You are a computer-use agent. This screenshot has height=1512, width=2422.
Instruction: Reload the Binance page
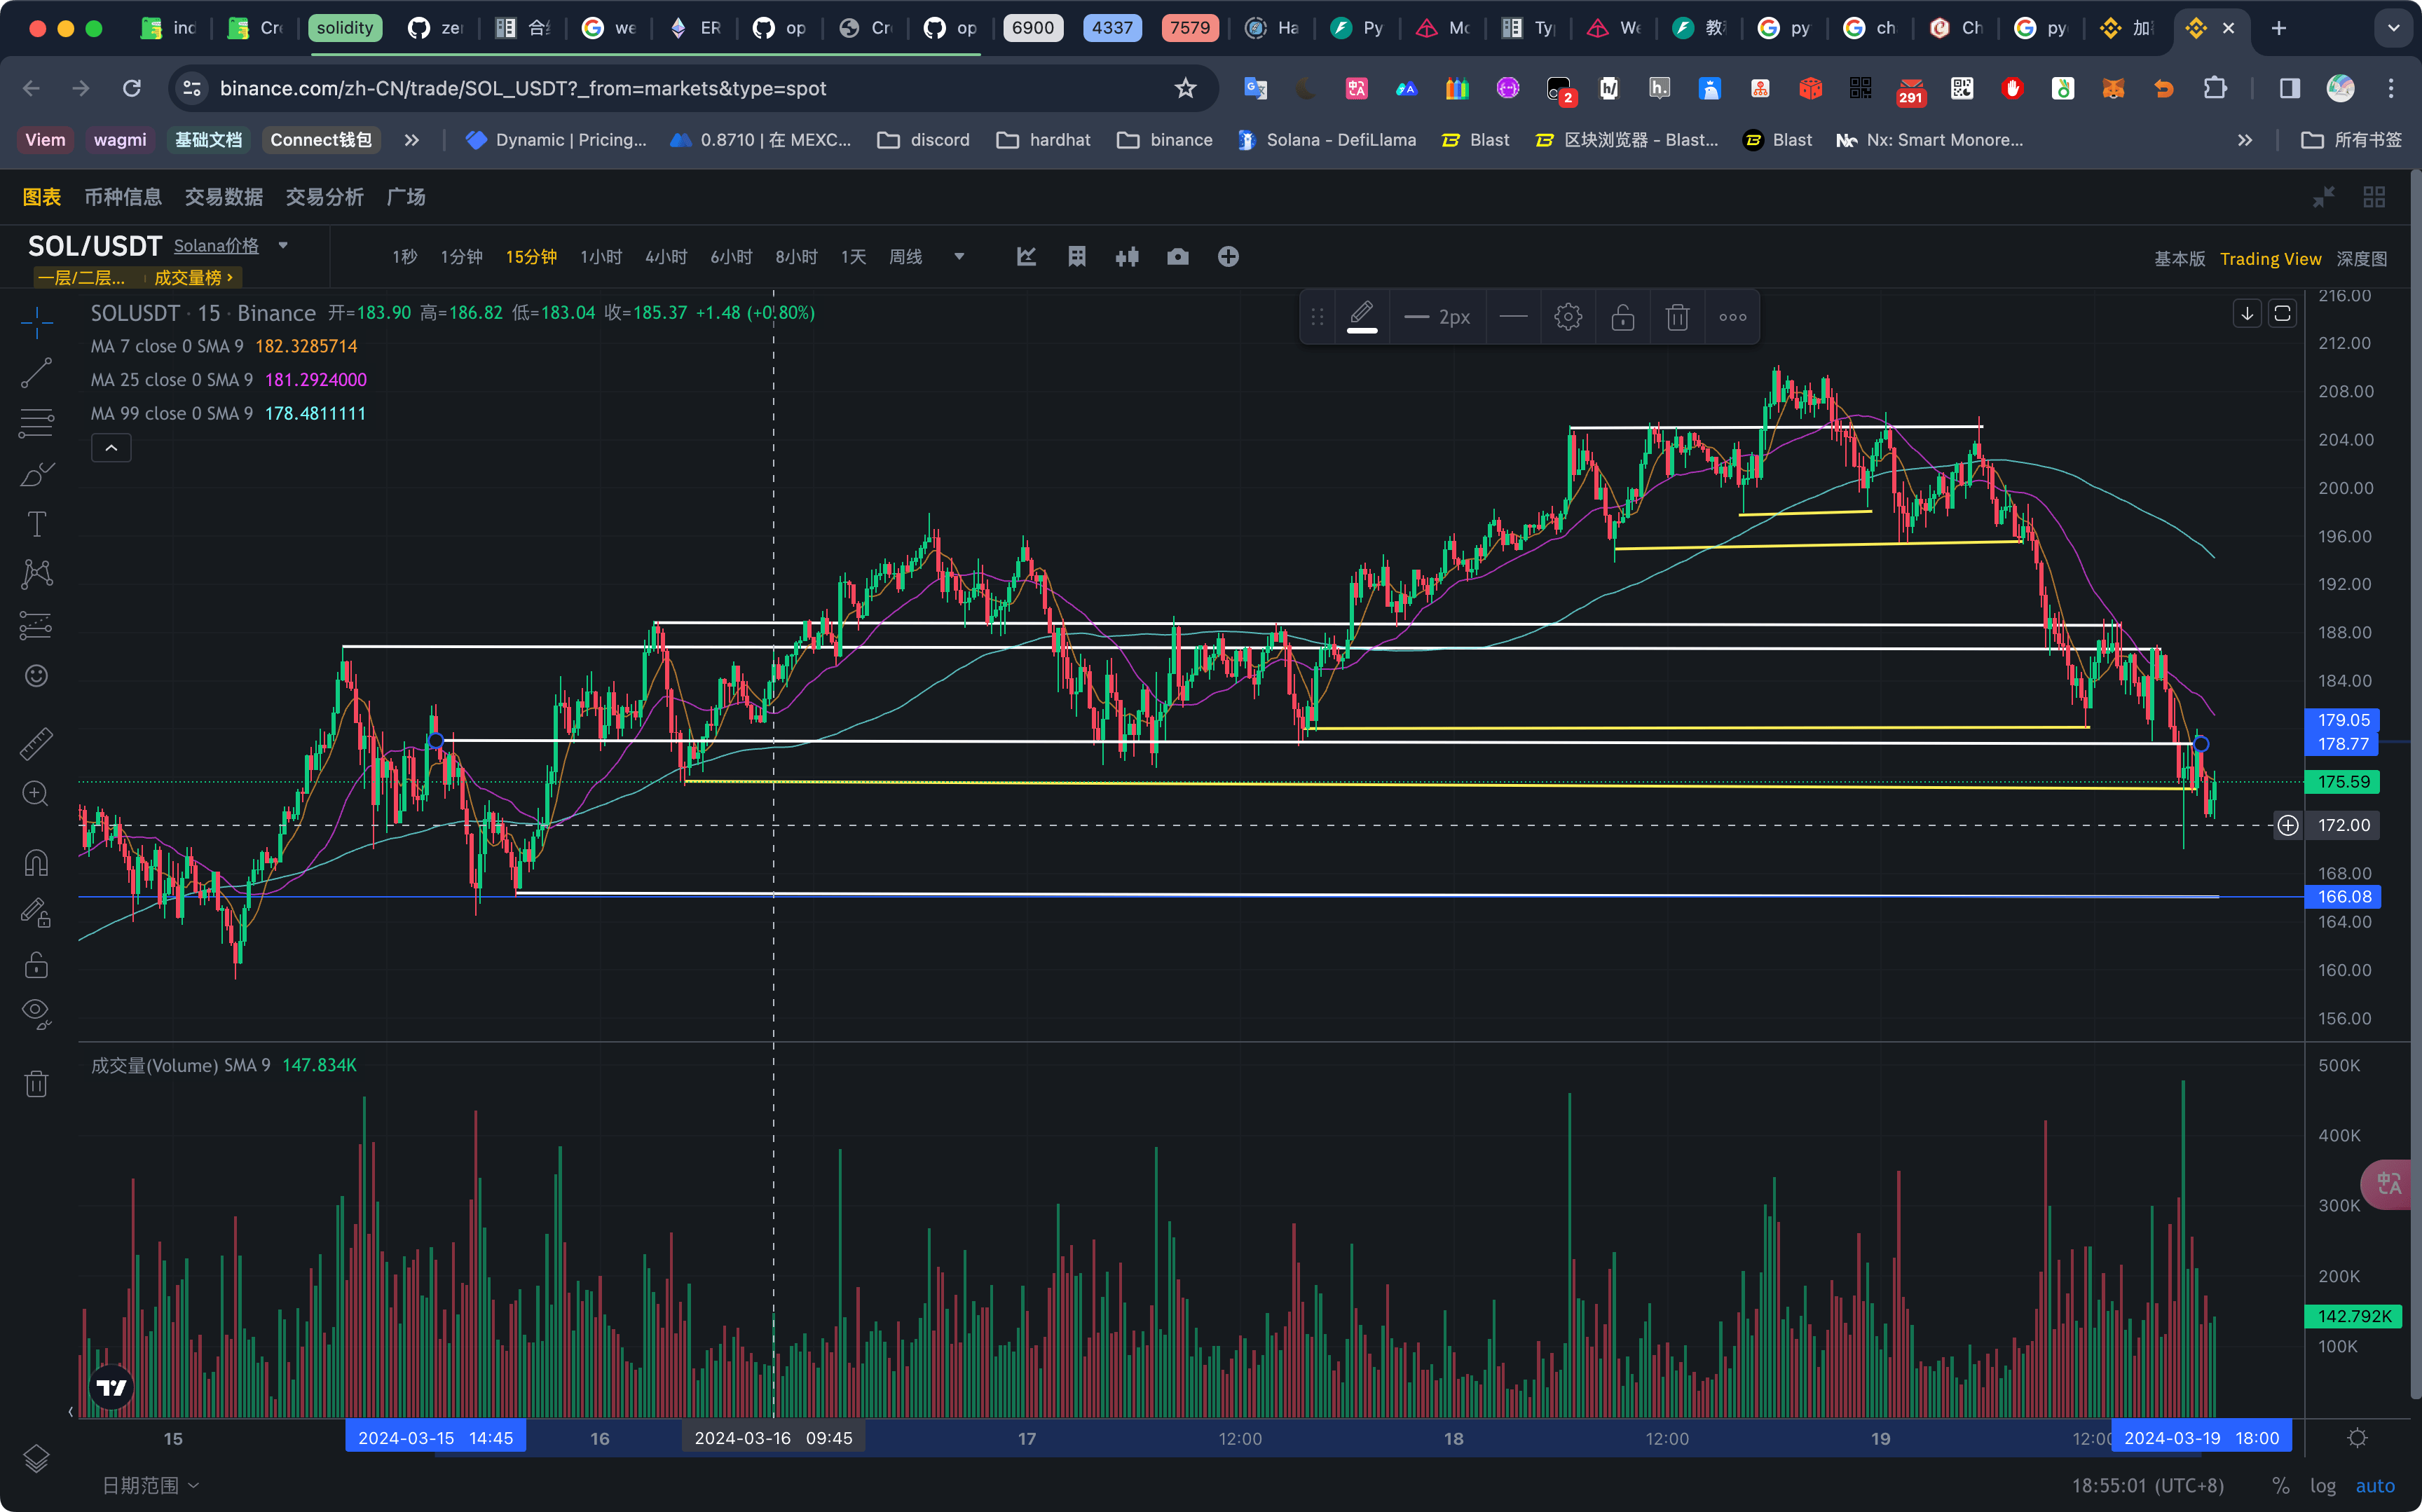(131, 88)
